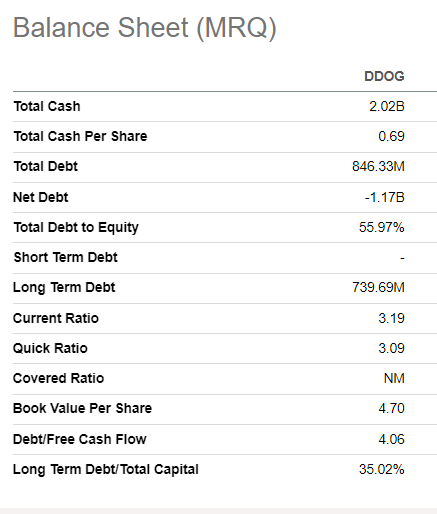
Task: Click the Covered Ratio label
Action: tap(59, 378)
